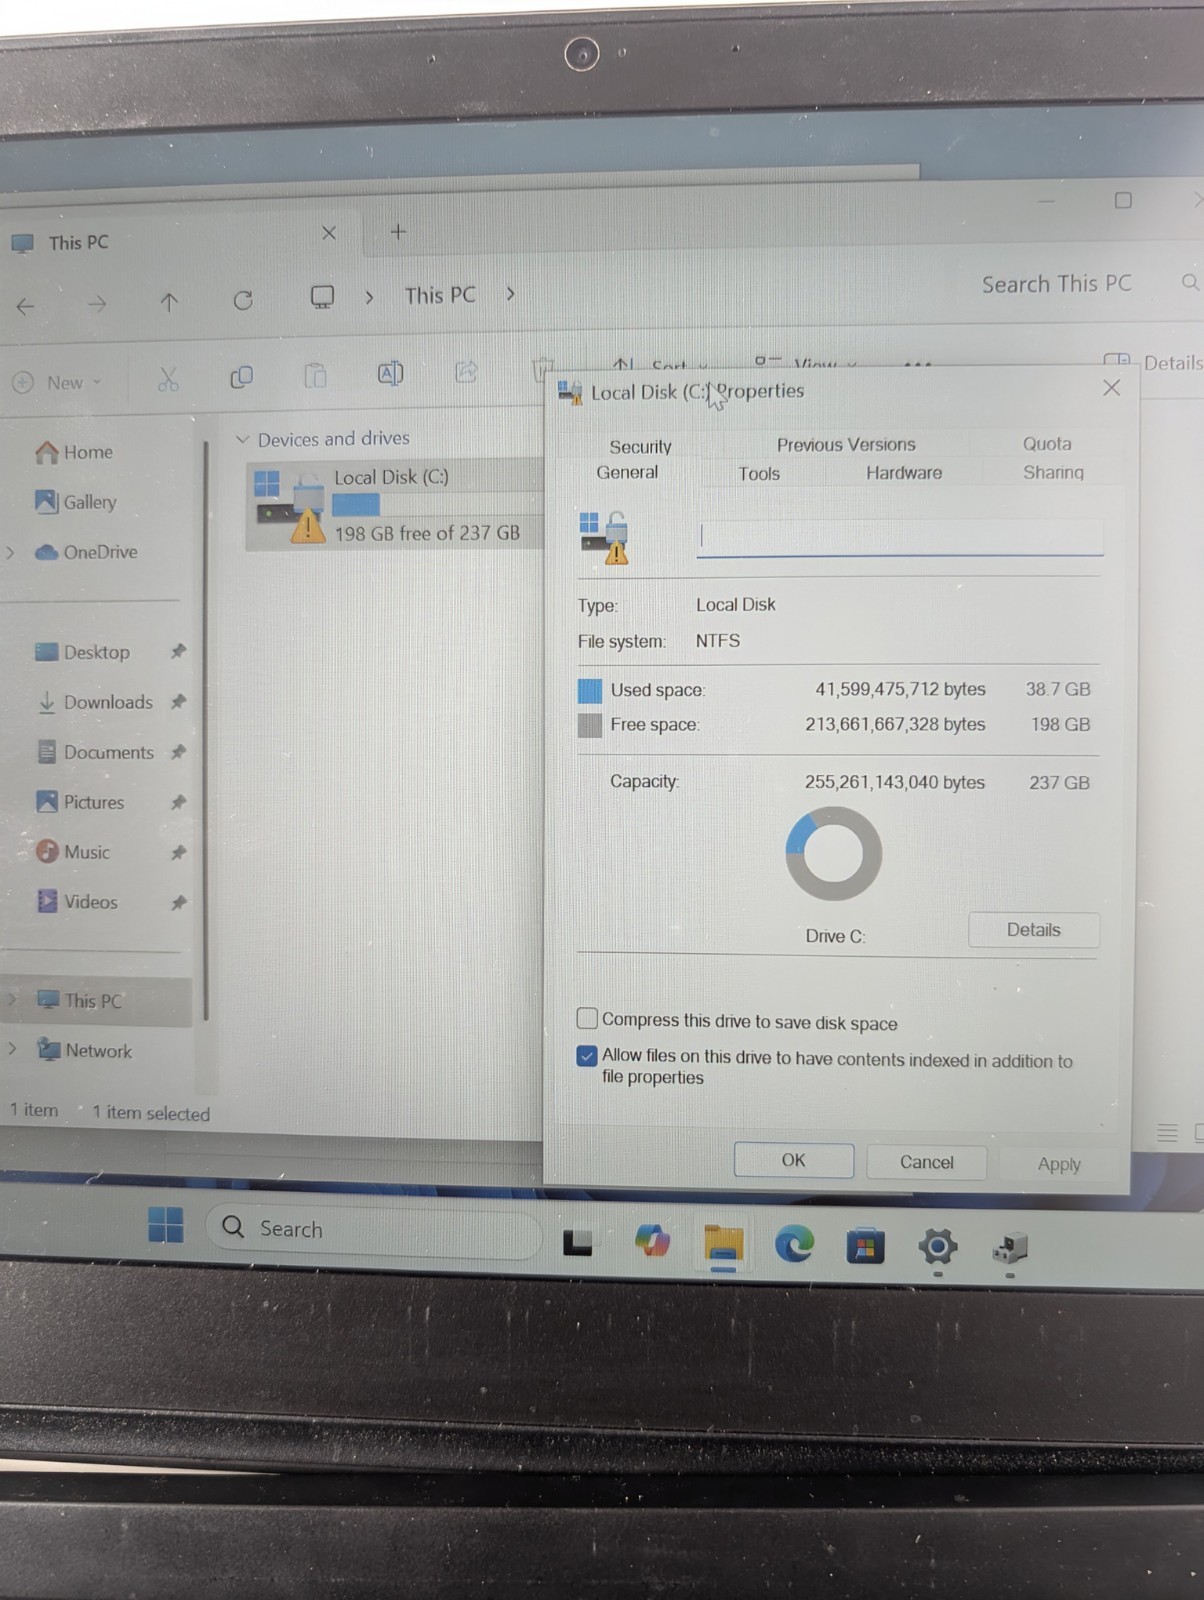Viewport: 1204px width, 1600px height.
Task: Switch to the Previous Versions tab
Action: 846,445
